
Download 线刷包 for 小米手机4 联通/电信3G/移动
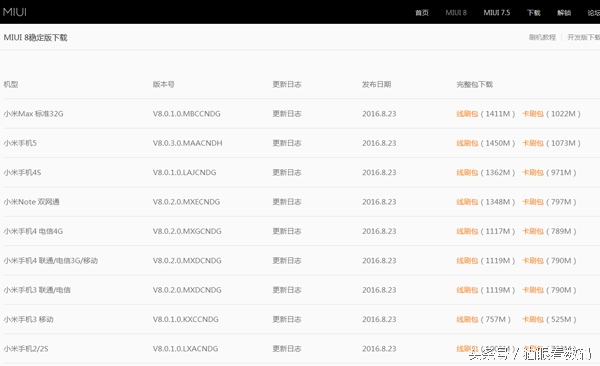pos(467,261)
